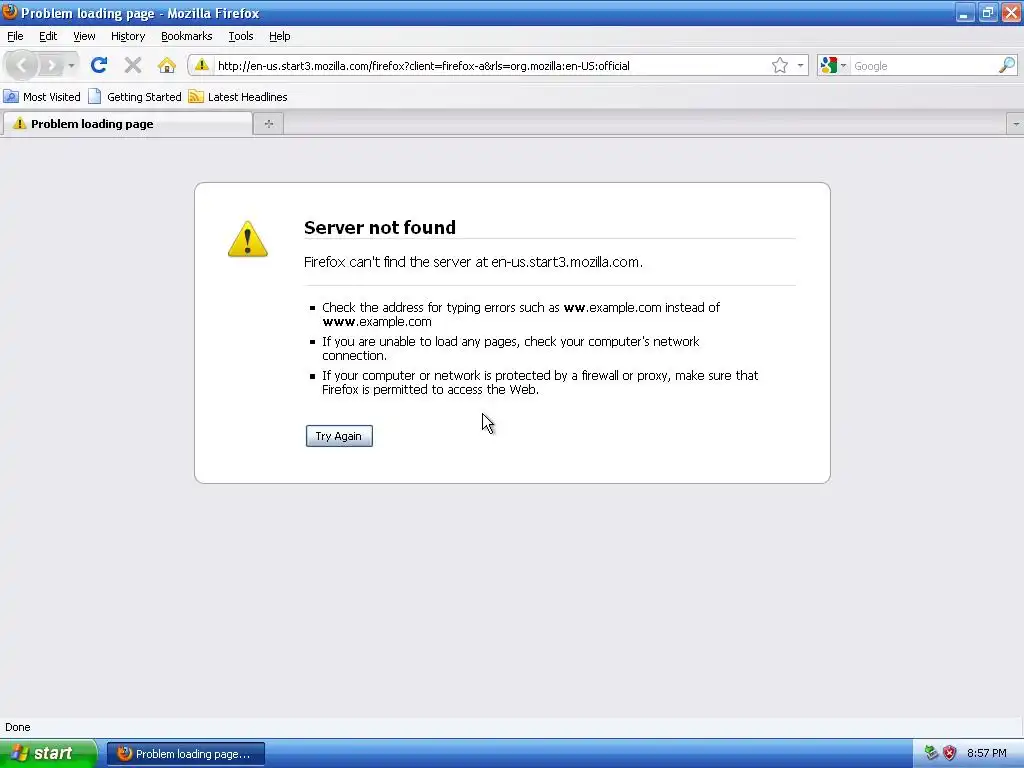1024x768 pixels.
Task: Open the recent pages history dropdown arrow
Action: pyautogui.click(x=71, y=65)
